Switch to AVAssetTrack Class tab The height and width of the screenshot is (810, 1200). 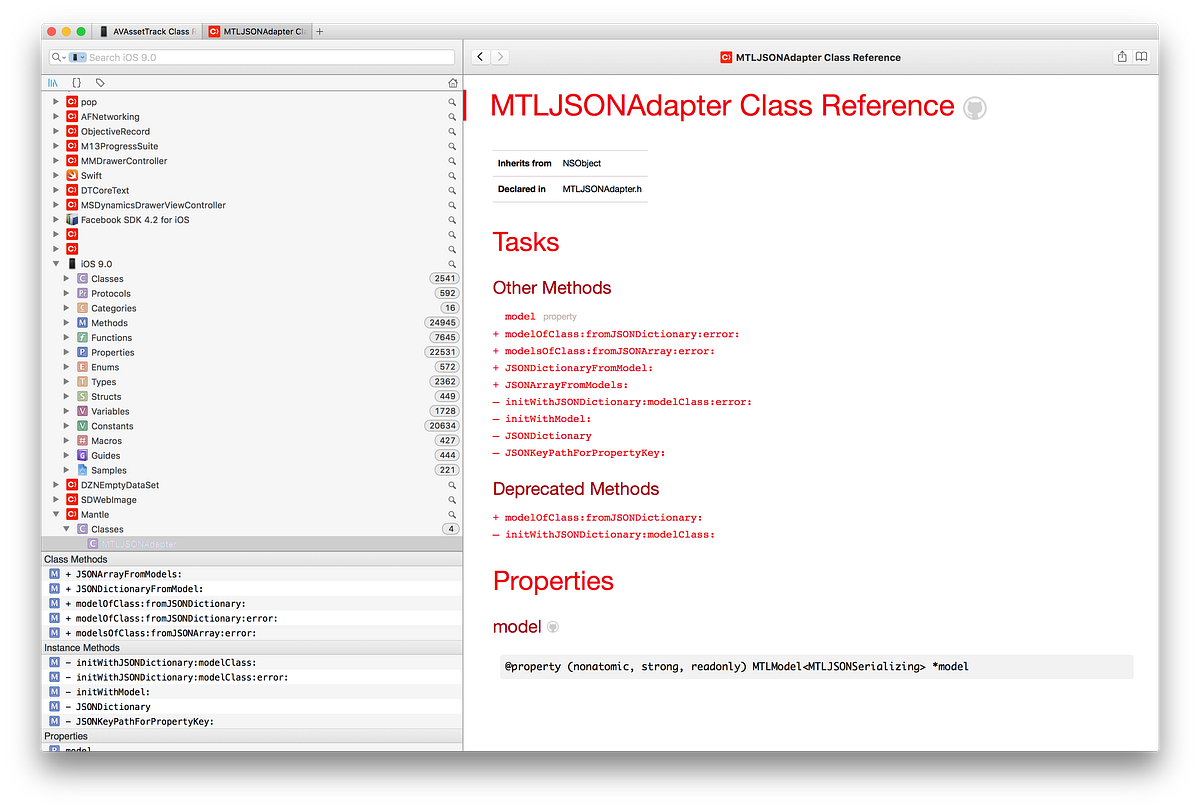[x=148, y=32]
